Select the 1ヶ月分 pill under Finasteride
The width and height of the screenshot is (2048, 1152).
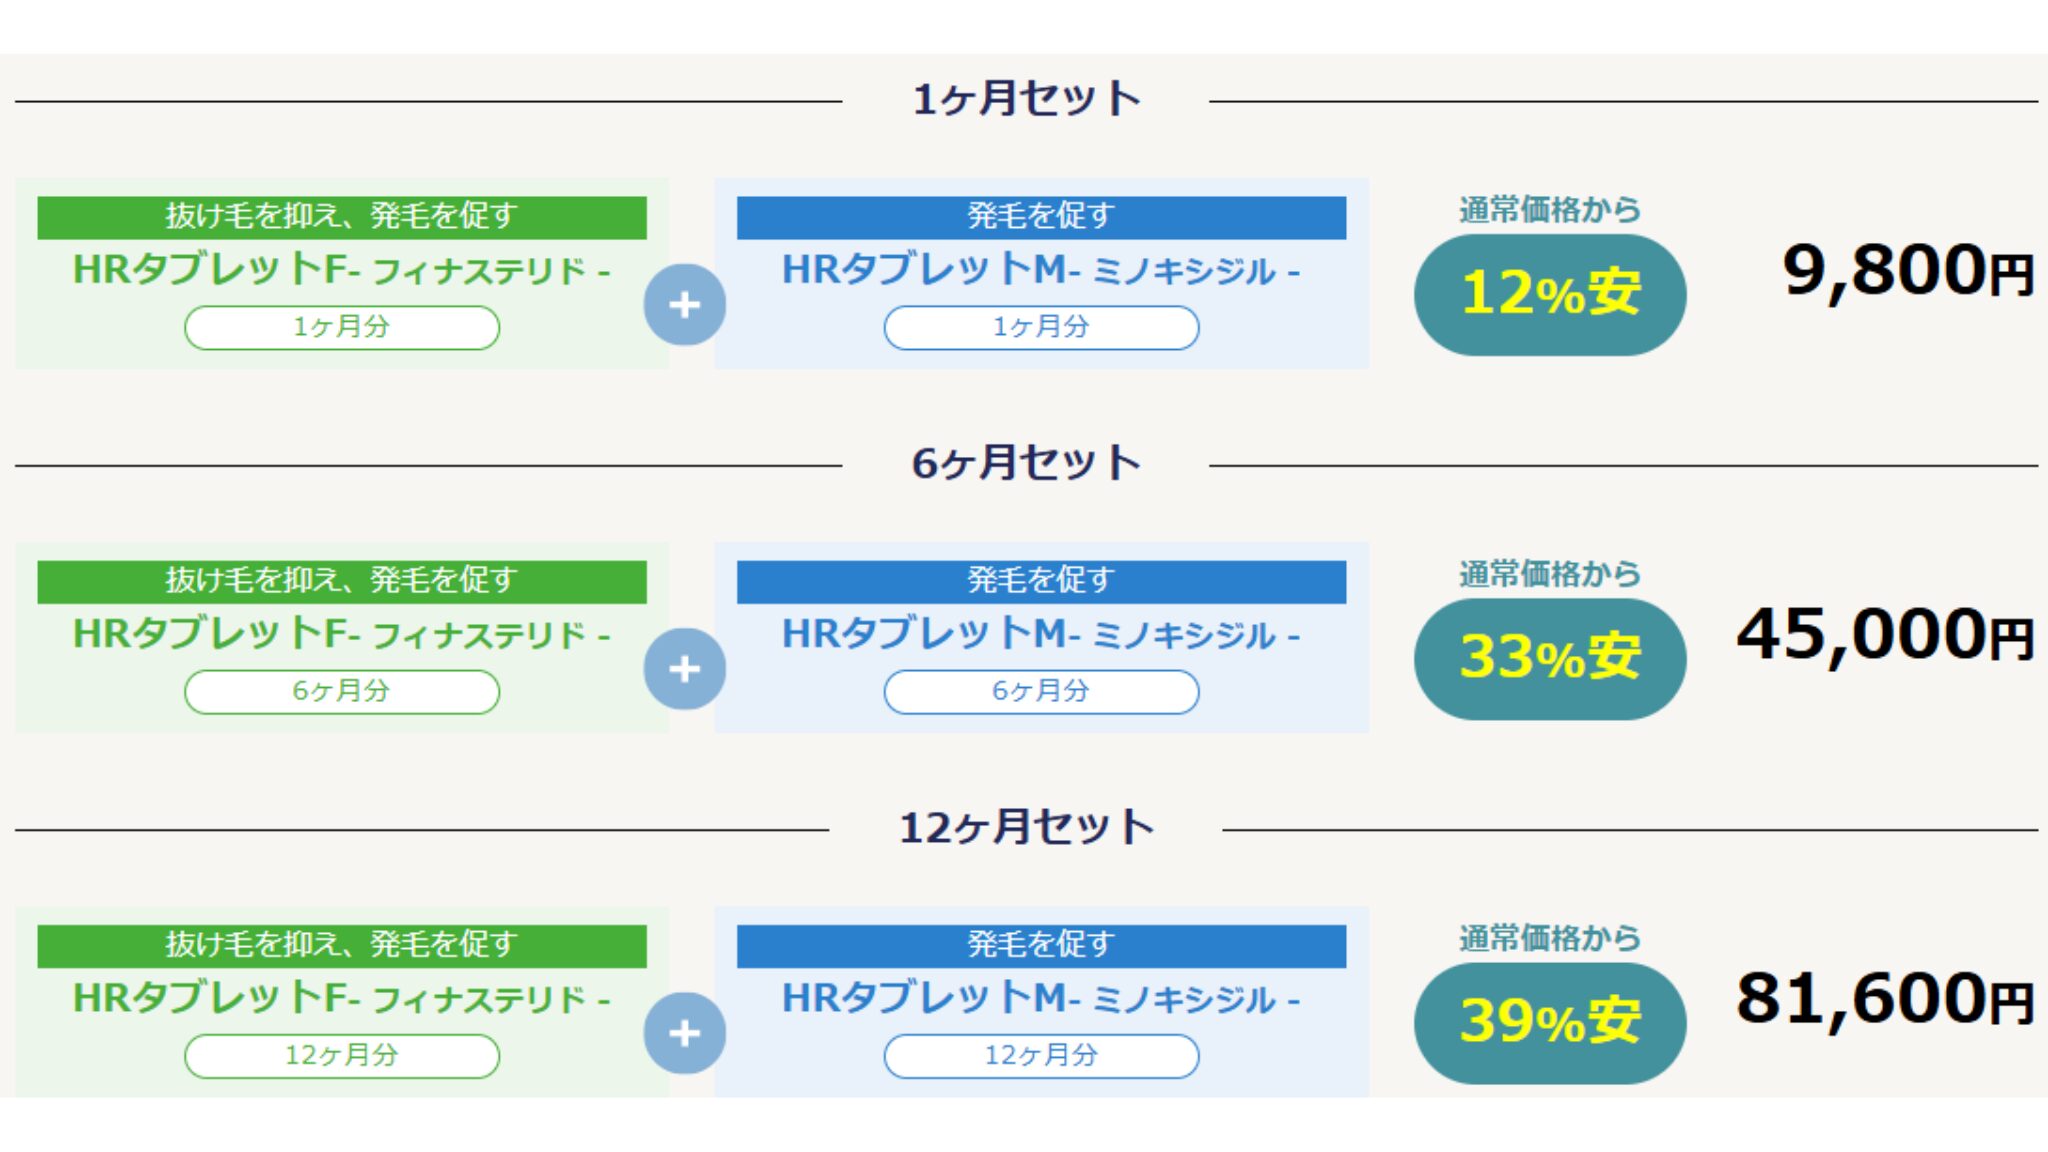click(x=341, y=327)
